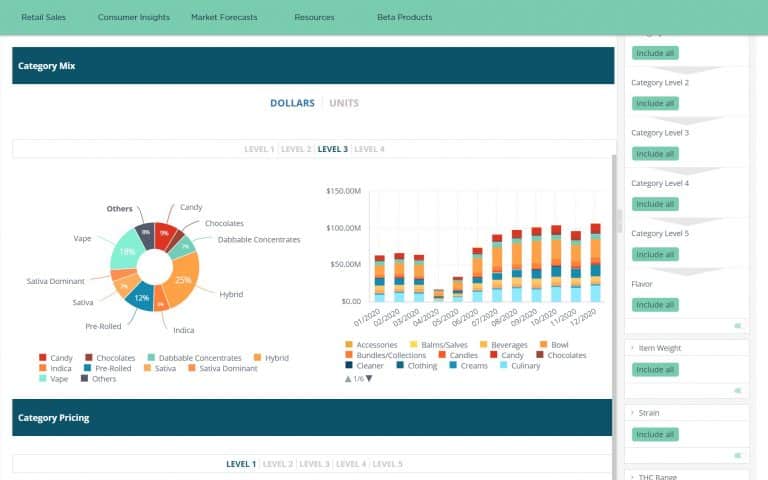768x480 pixels.
Task: Click the 12/2020 stacked bar
Action: point(596,263)
